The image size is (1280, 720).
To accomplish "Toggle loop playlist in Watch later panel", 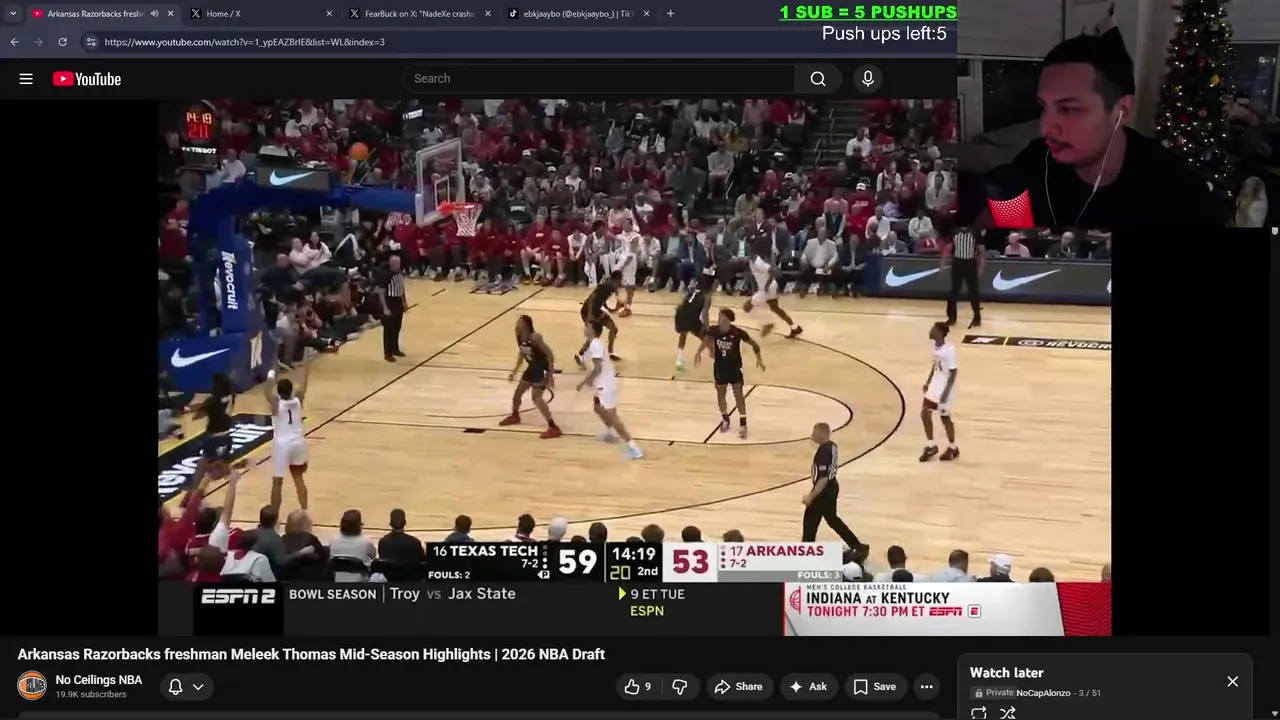I will click(979, 713).
